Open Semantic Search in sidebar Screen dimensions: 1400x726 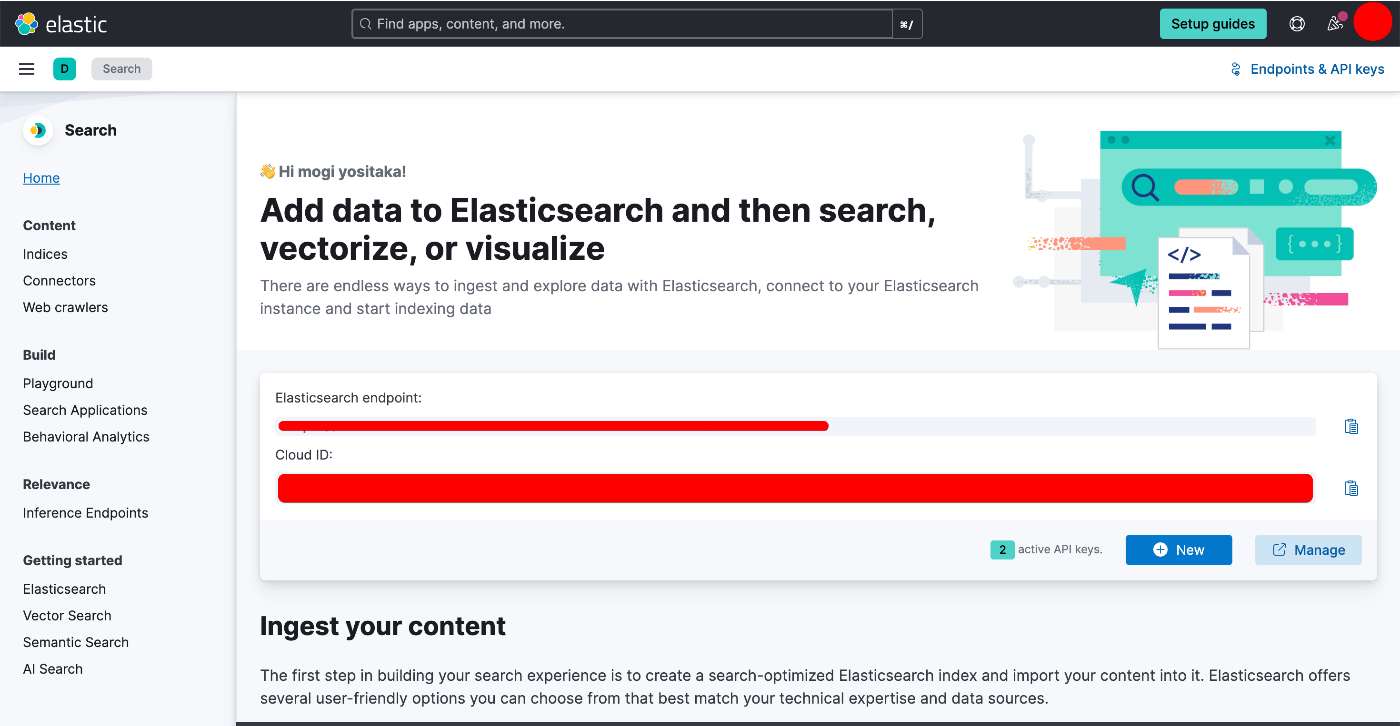pos(76,642)
